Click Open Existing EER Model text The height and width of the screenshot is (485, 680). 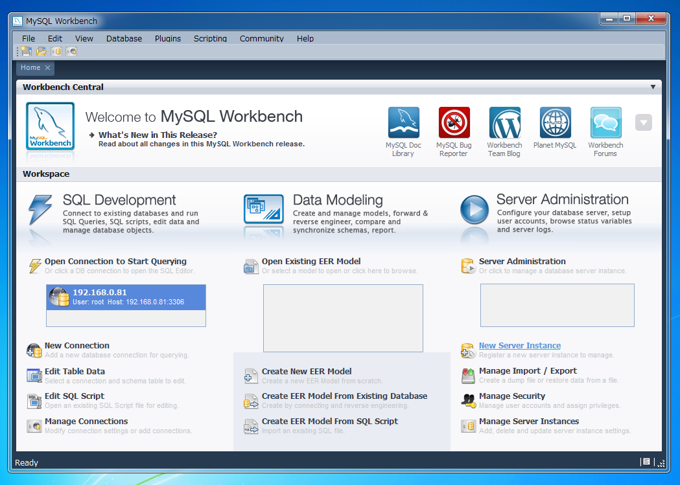[311, 261]
